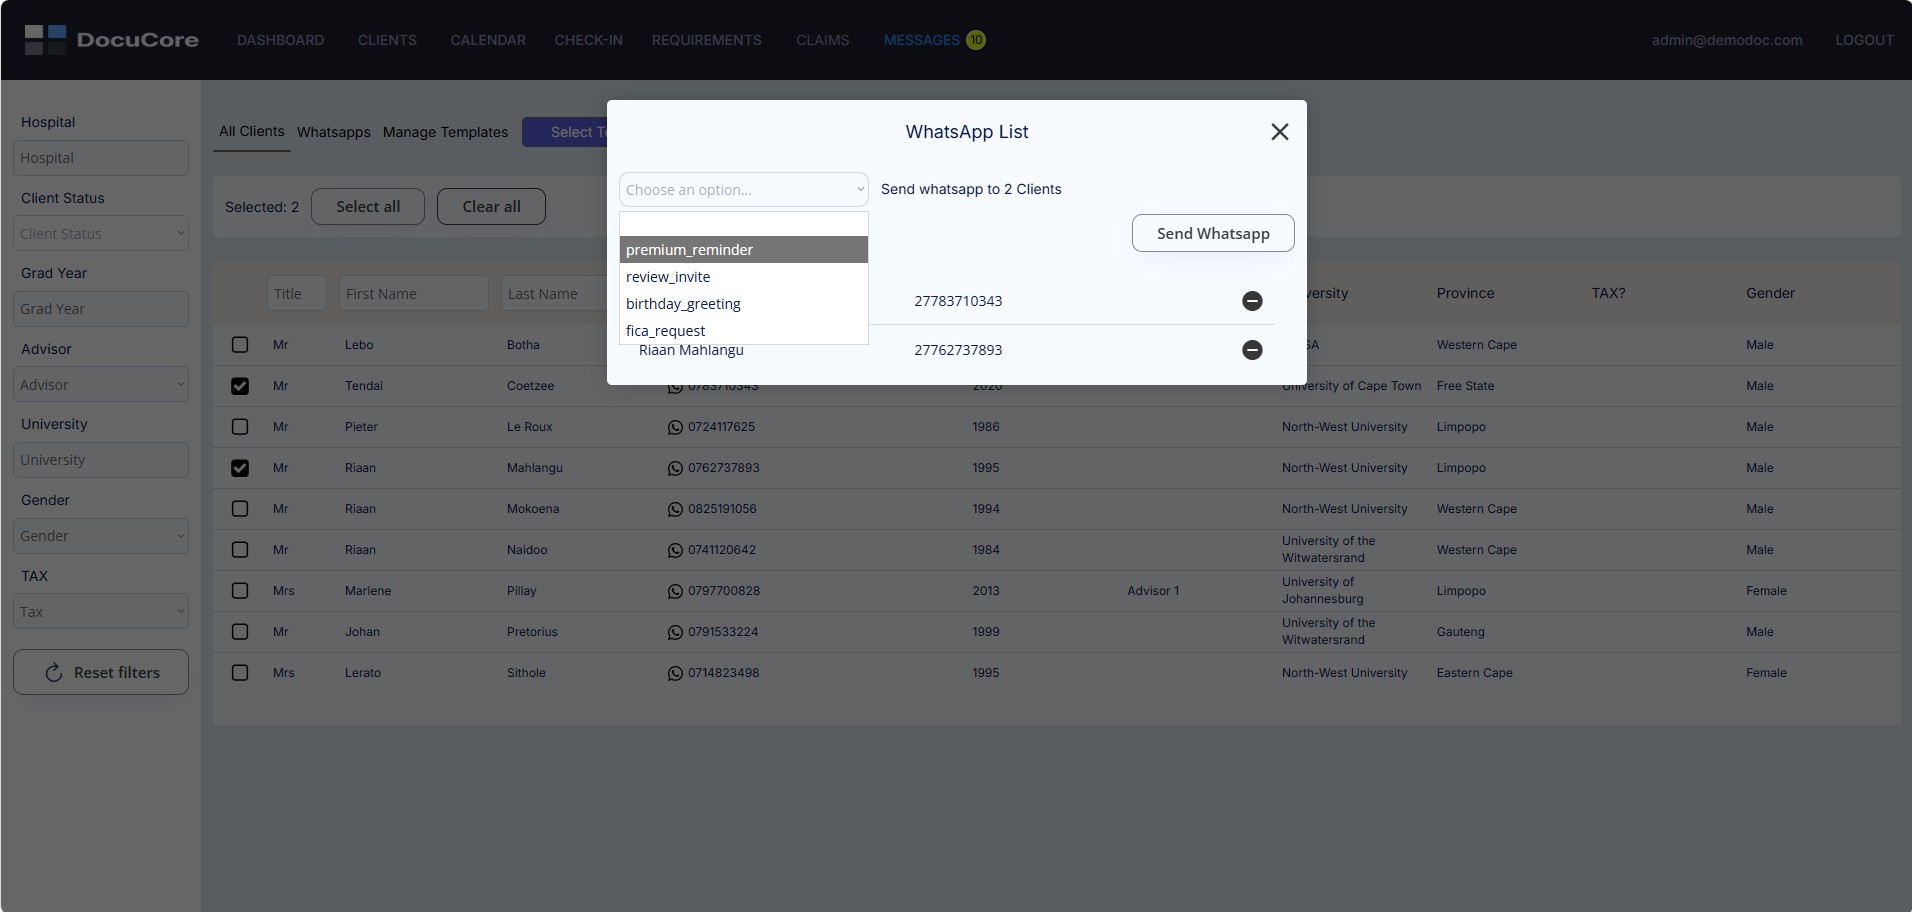Click the DocuCore logo icon
Screen dimensions: 1912x912
tap(45, 40)
